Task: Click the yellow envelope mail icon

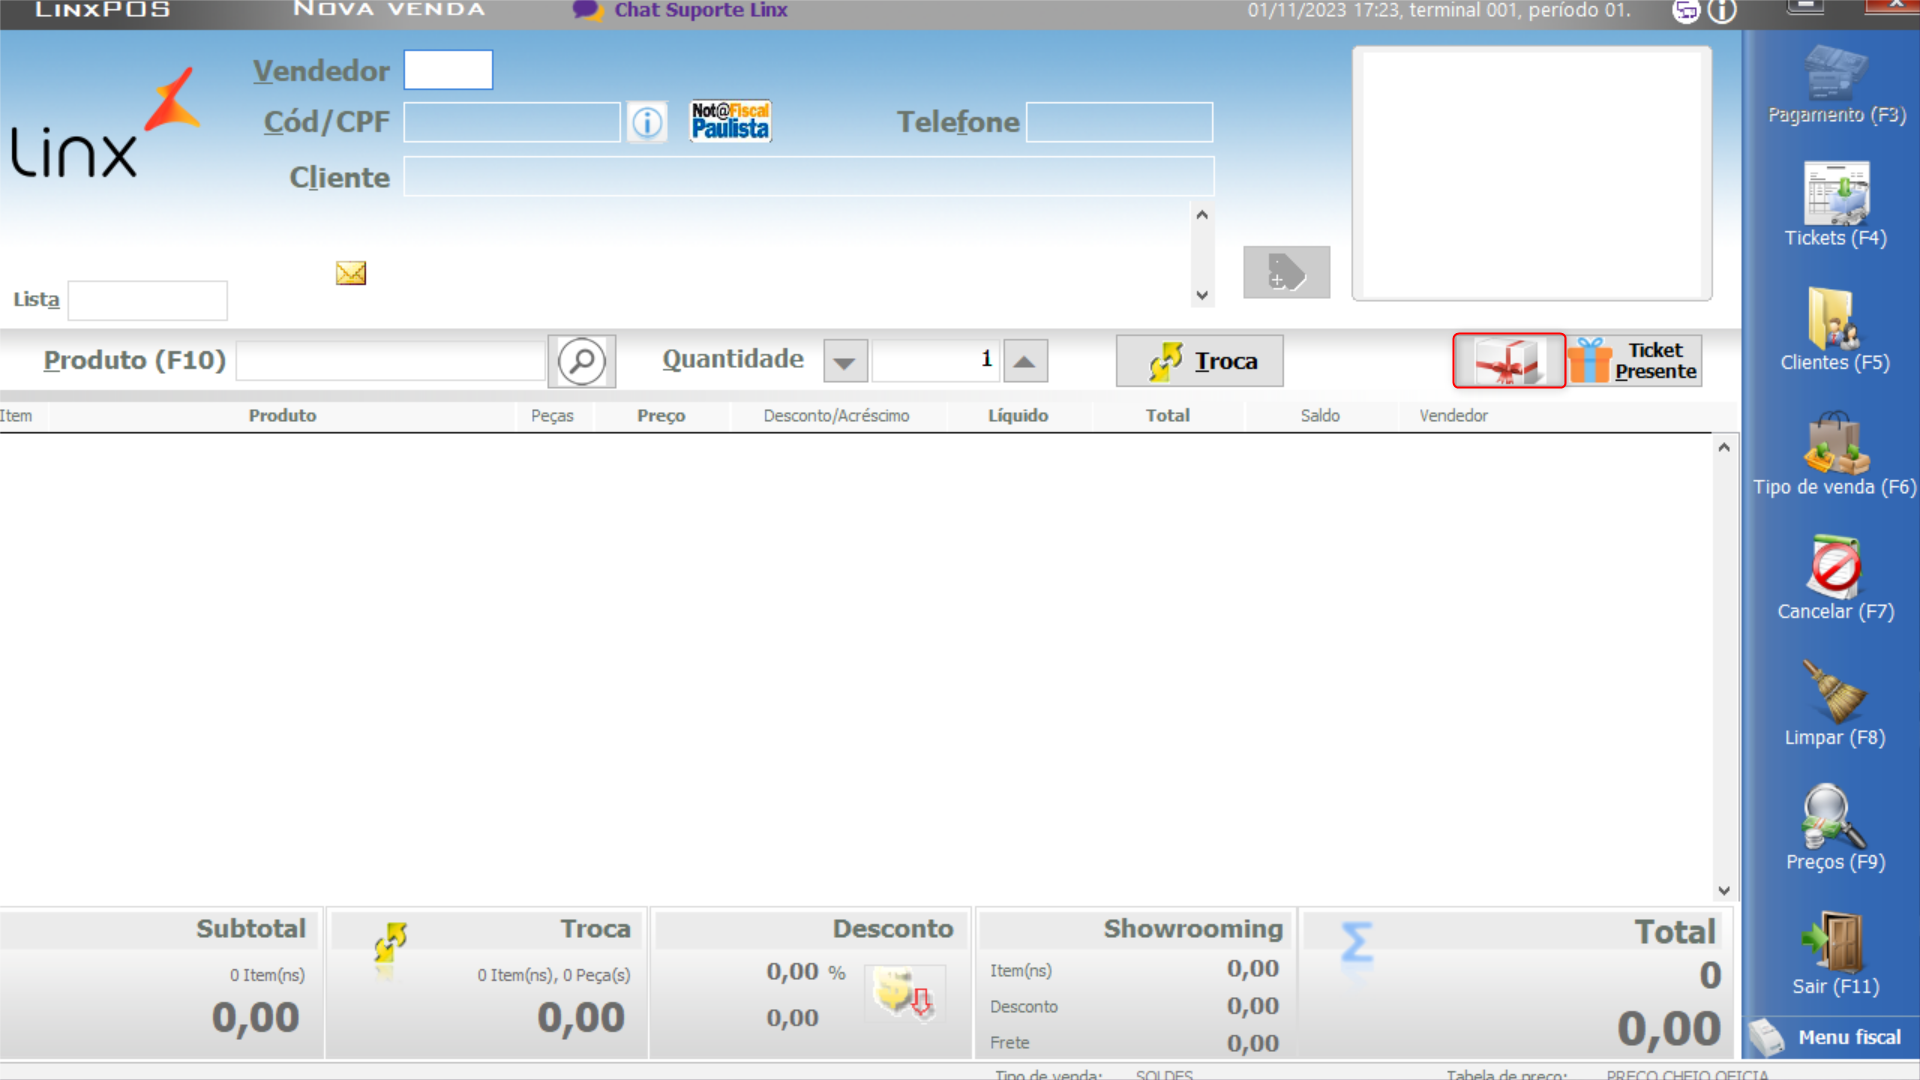Action: pos(351,273)
